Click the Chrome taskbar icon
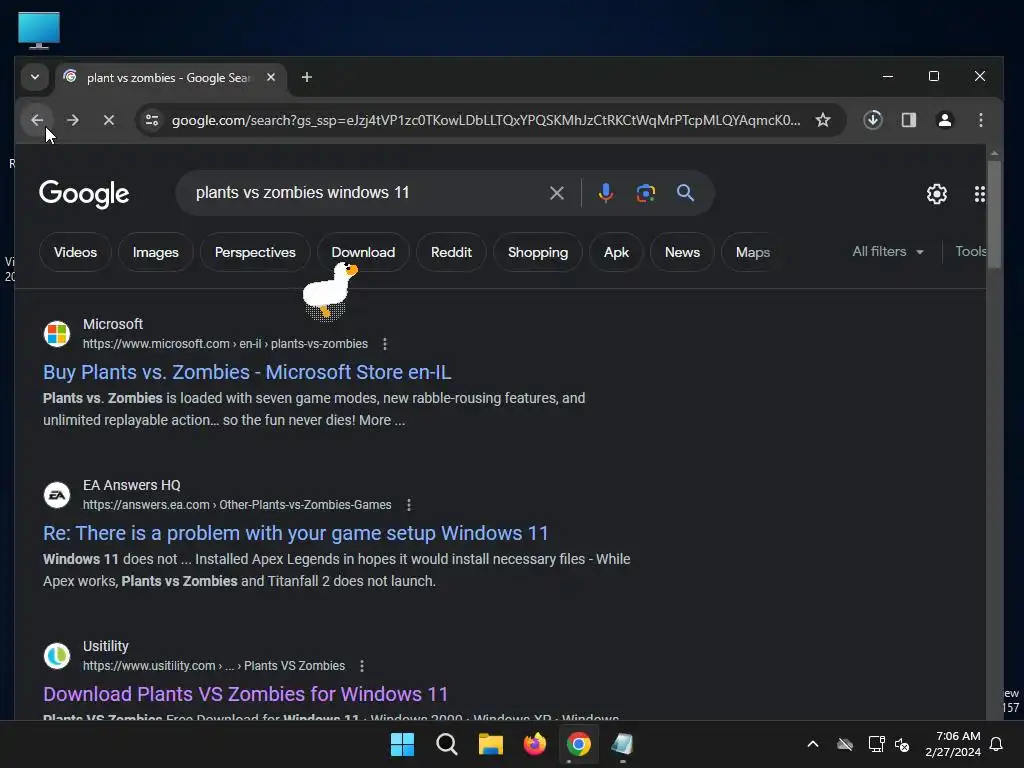1024x768 pixels. click(x=579, y=744)
